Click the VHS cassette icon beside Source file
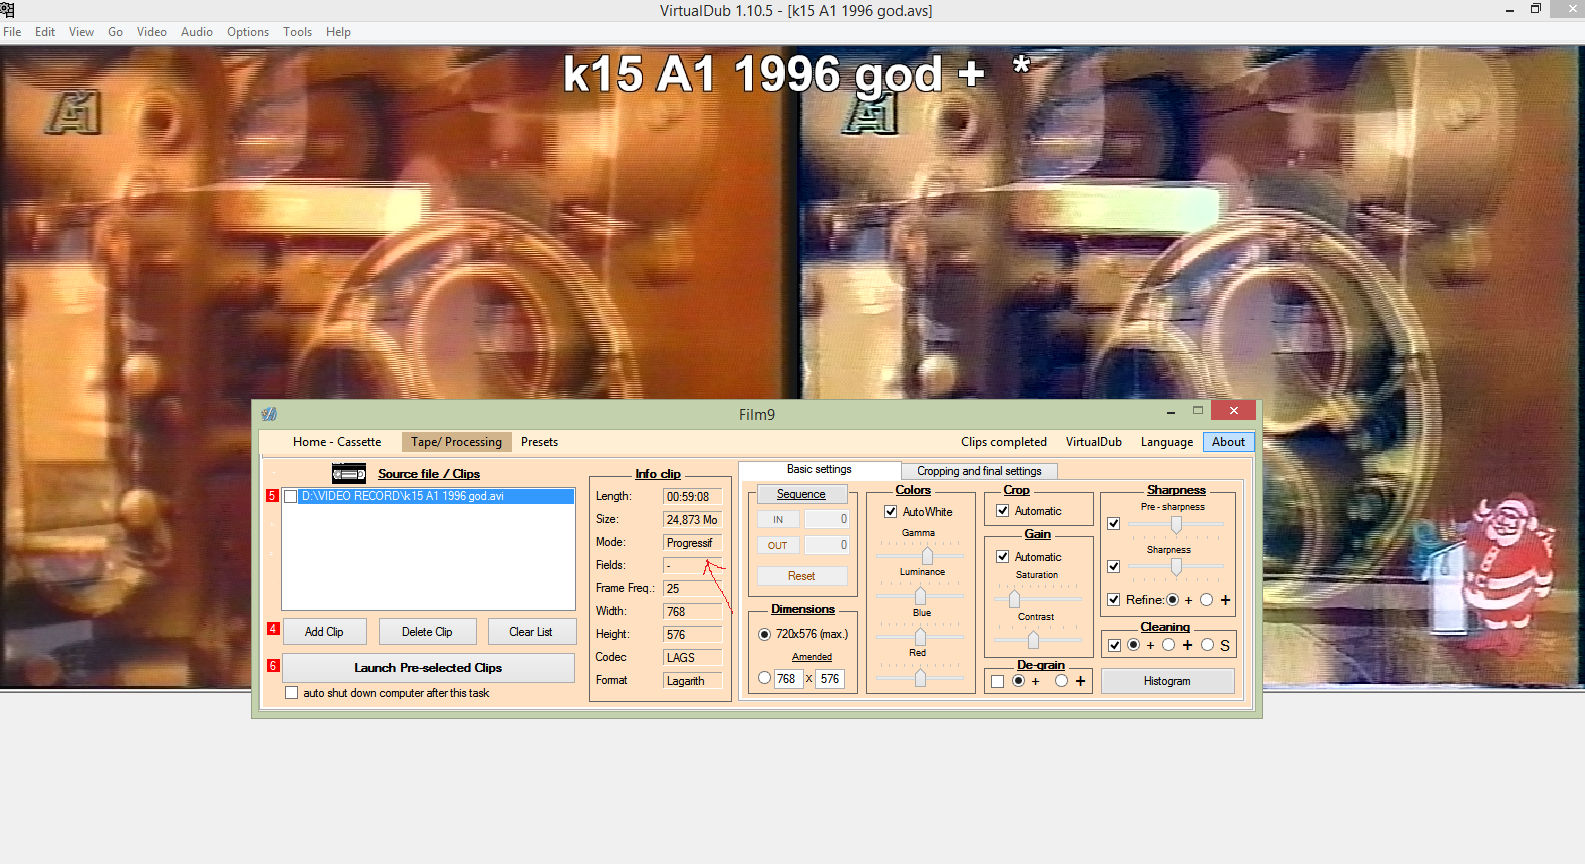1585x864 pixels. click(x=349, y=473)
